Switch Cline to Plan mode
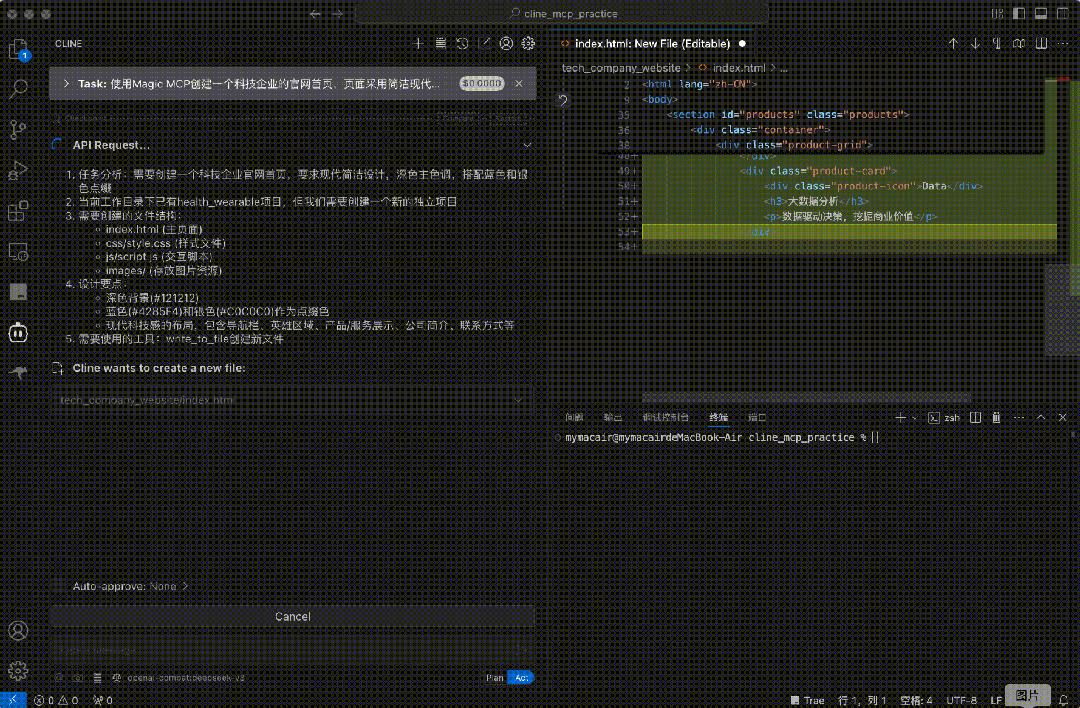Viewport: 1080px width, 708px height. 495,677
